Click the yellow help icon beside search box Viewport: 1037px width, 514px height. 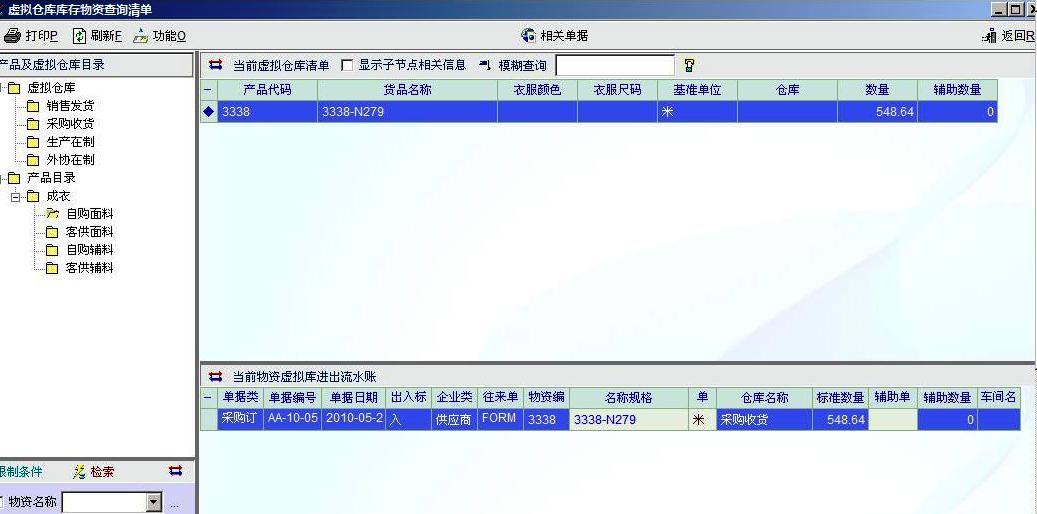click(x=689, y=65)
